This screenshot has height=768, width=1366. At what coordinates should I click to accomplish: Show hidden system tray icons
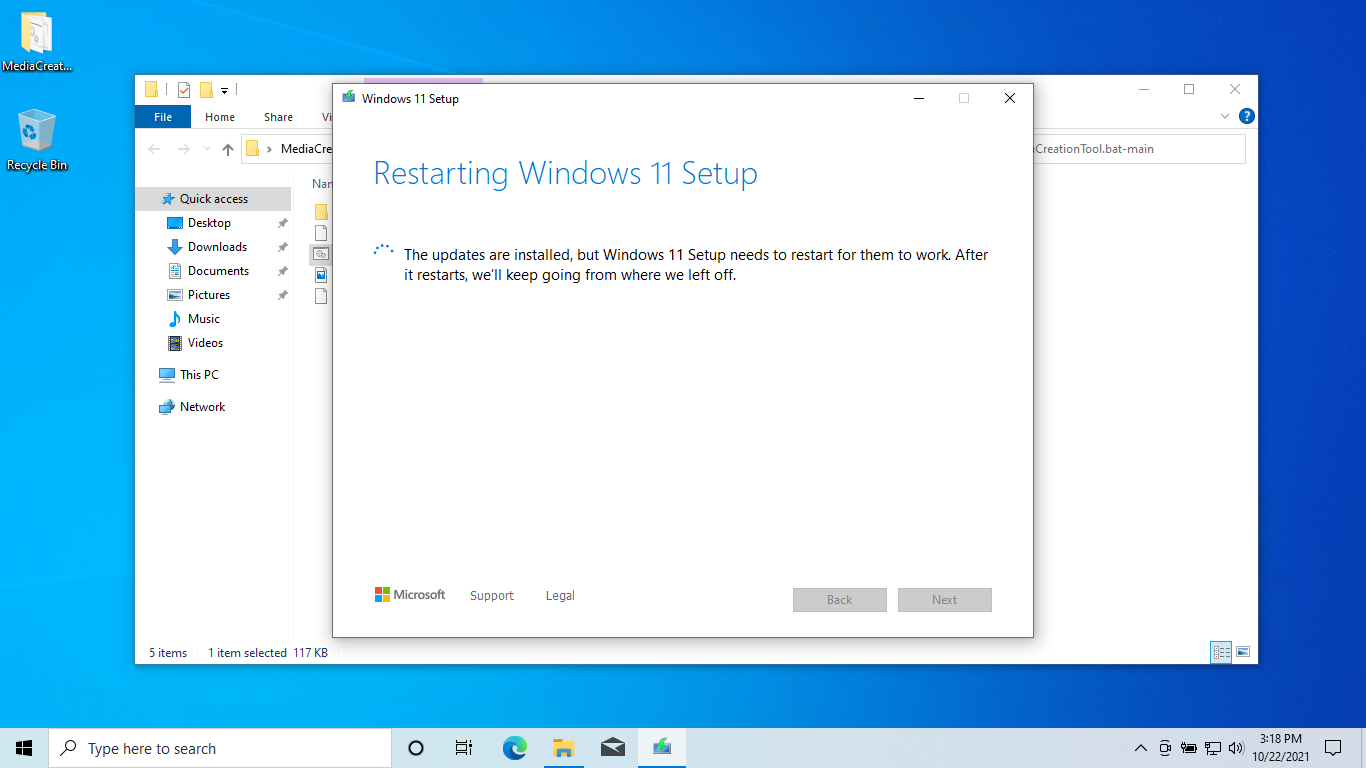point(1141,748)
